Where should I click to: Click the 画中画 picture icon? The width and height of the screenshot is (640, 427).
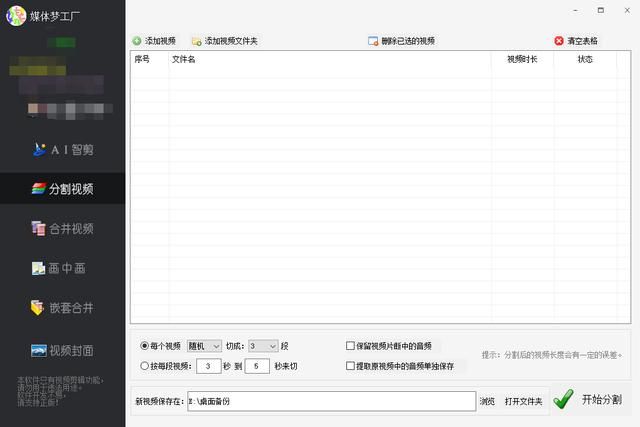[x=38, y=268]
